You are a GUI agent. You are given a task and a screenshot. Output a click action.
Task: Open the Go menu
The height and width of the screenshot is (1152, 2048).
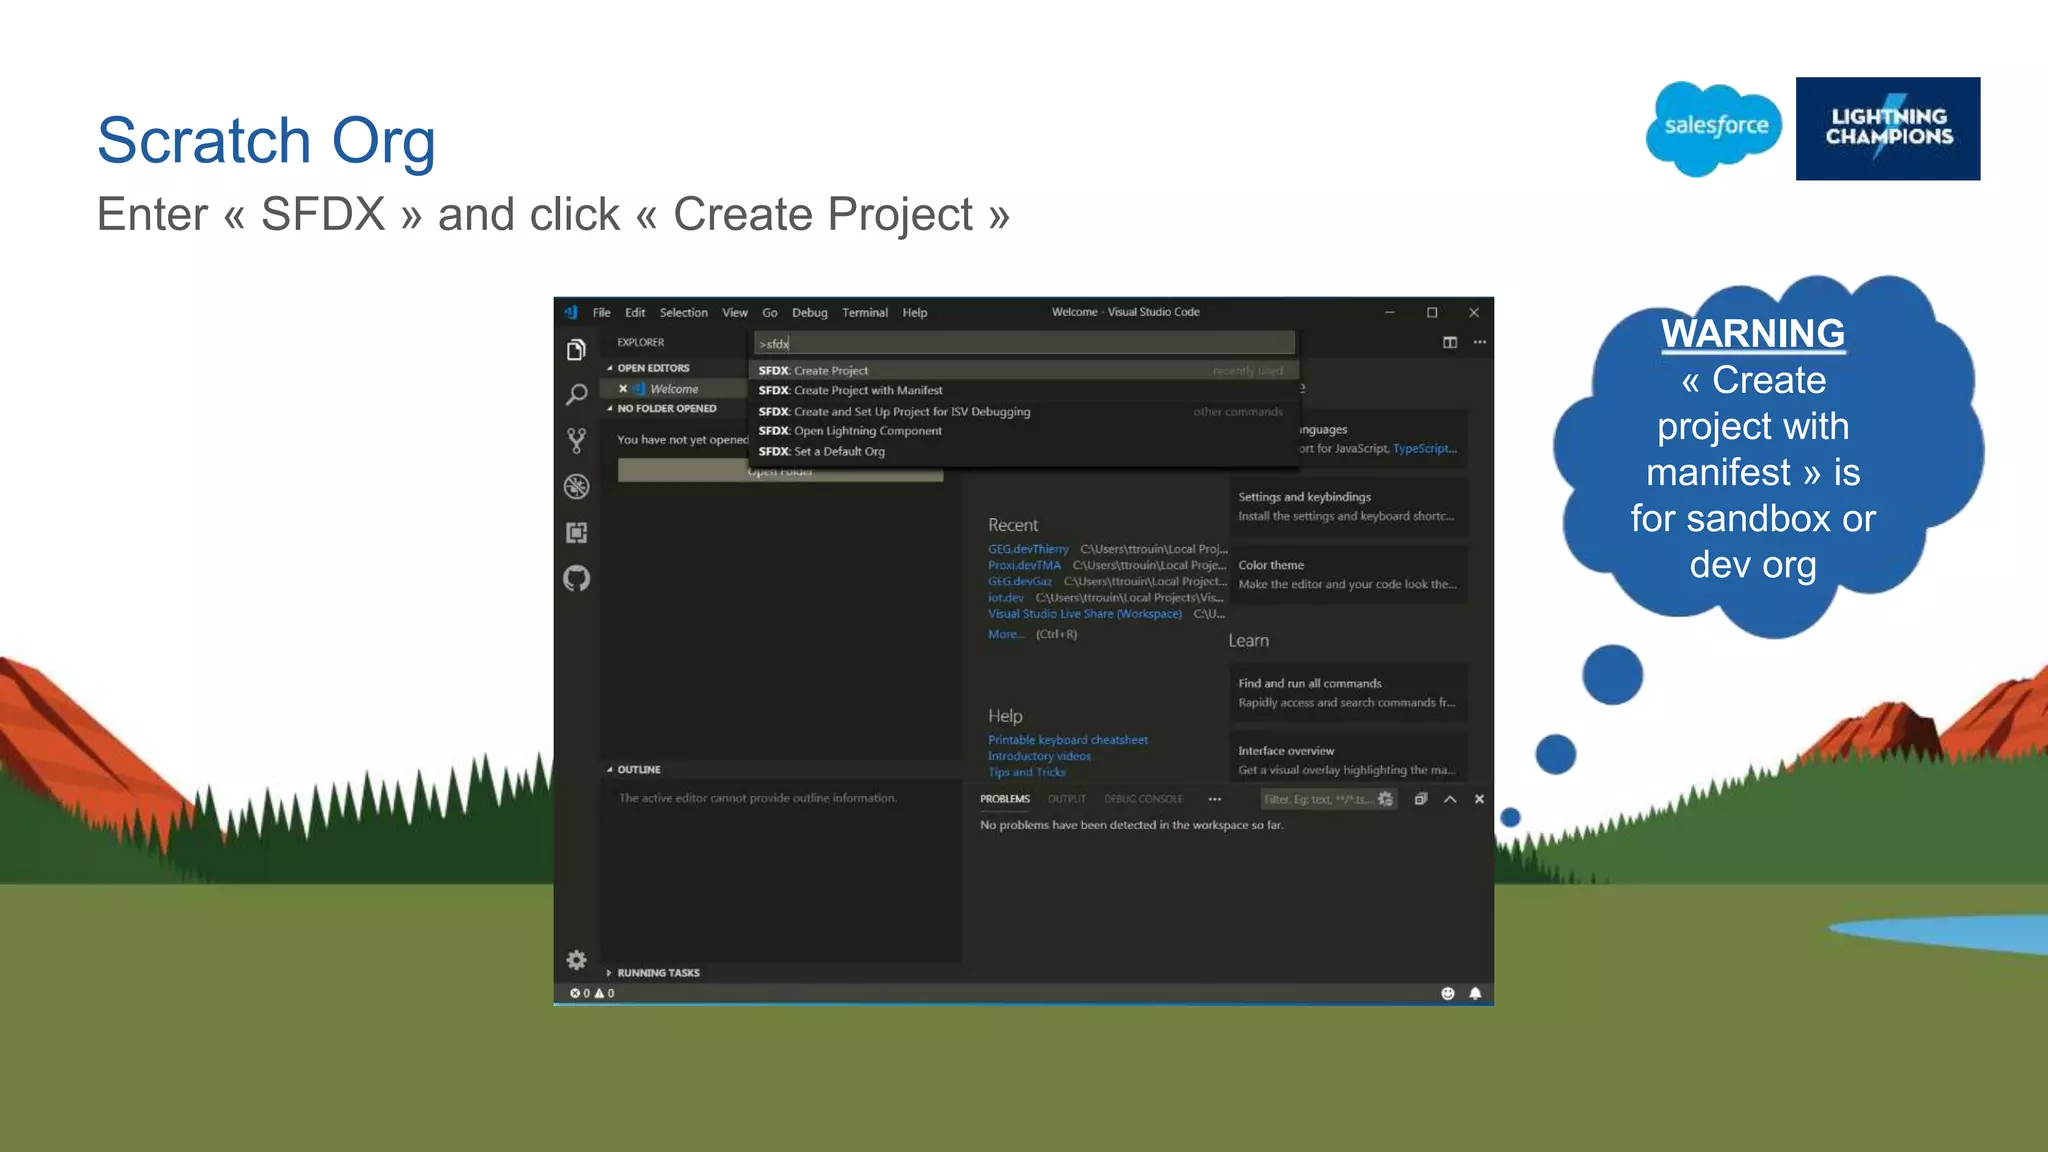(770, 312)
